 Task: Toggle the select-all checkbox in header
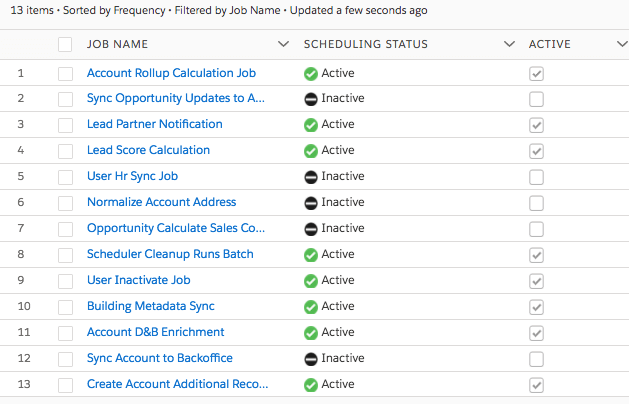pyautogui.click(x=66, y=44)
